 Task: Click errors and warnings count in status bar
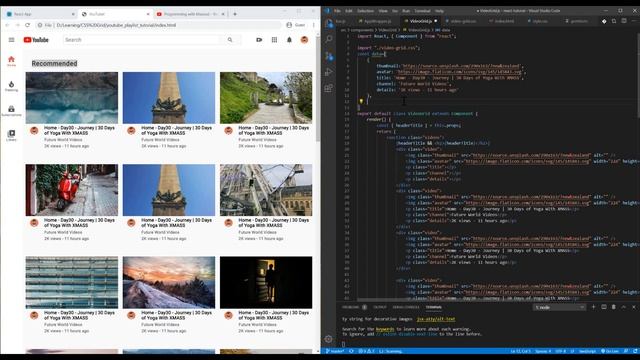[366, 351]
